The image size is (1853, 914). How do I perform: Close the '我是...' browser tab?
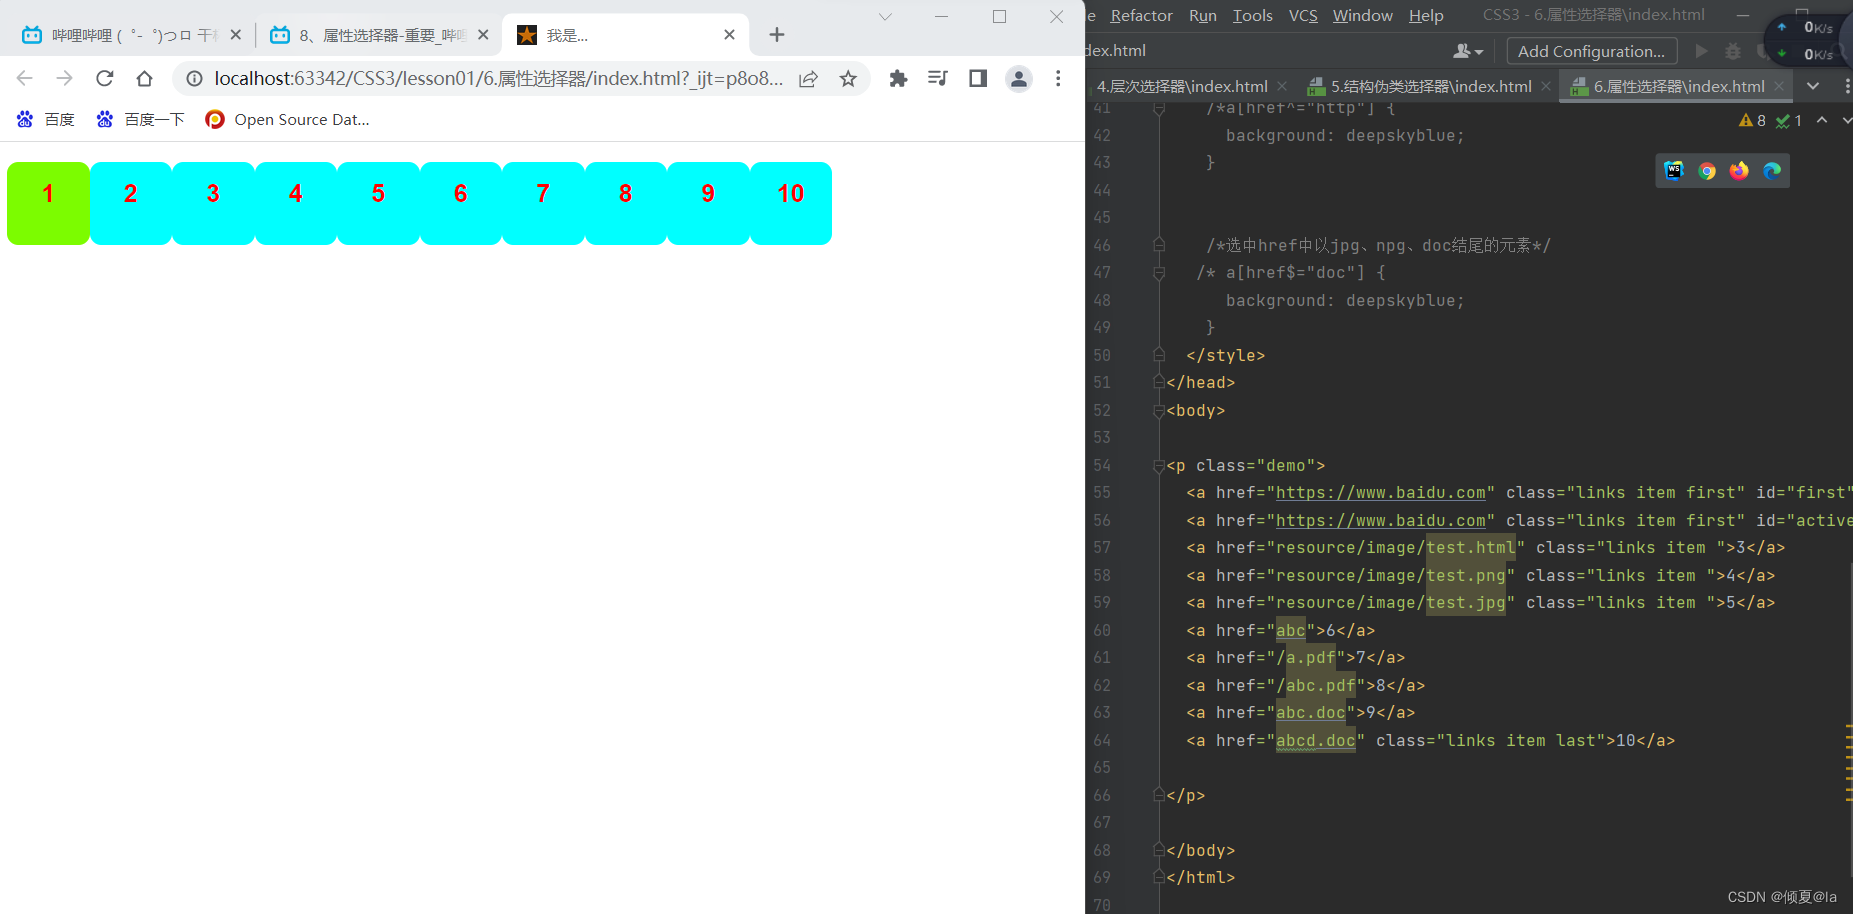(x=729, y=35)
